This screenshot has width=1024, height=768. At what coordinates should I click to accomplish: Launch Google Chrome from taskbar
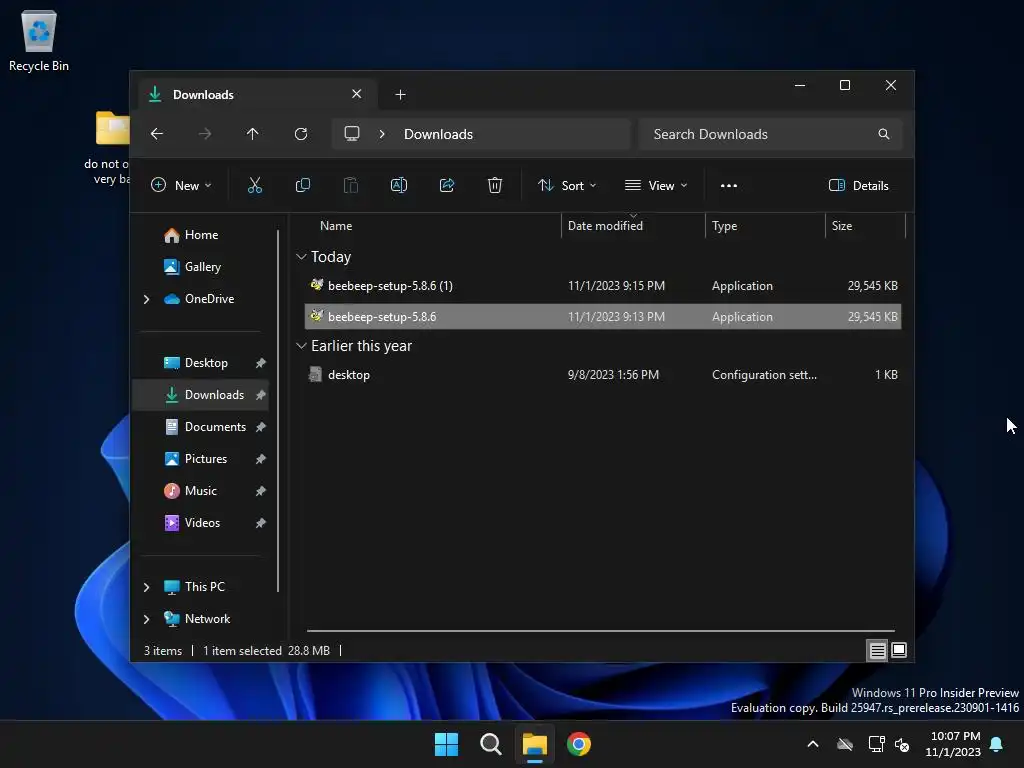579,744
